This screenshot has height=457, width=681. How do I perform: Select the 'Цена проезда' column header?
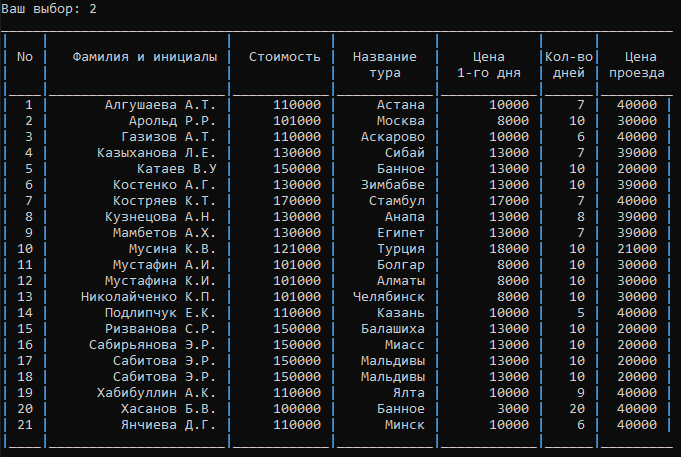(637, 65)
